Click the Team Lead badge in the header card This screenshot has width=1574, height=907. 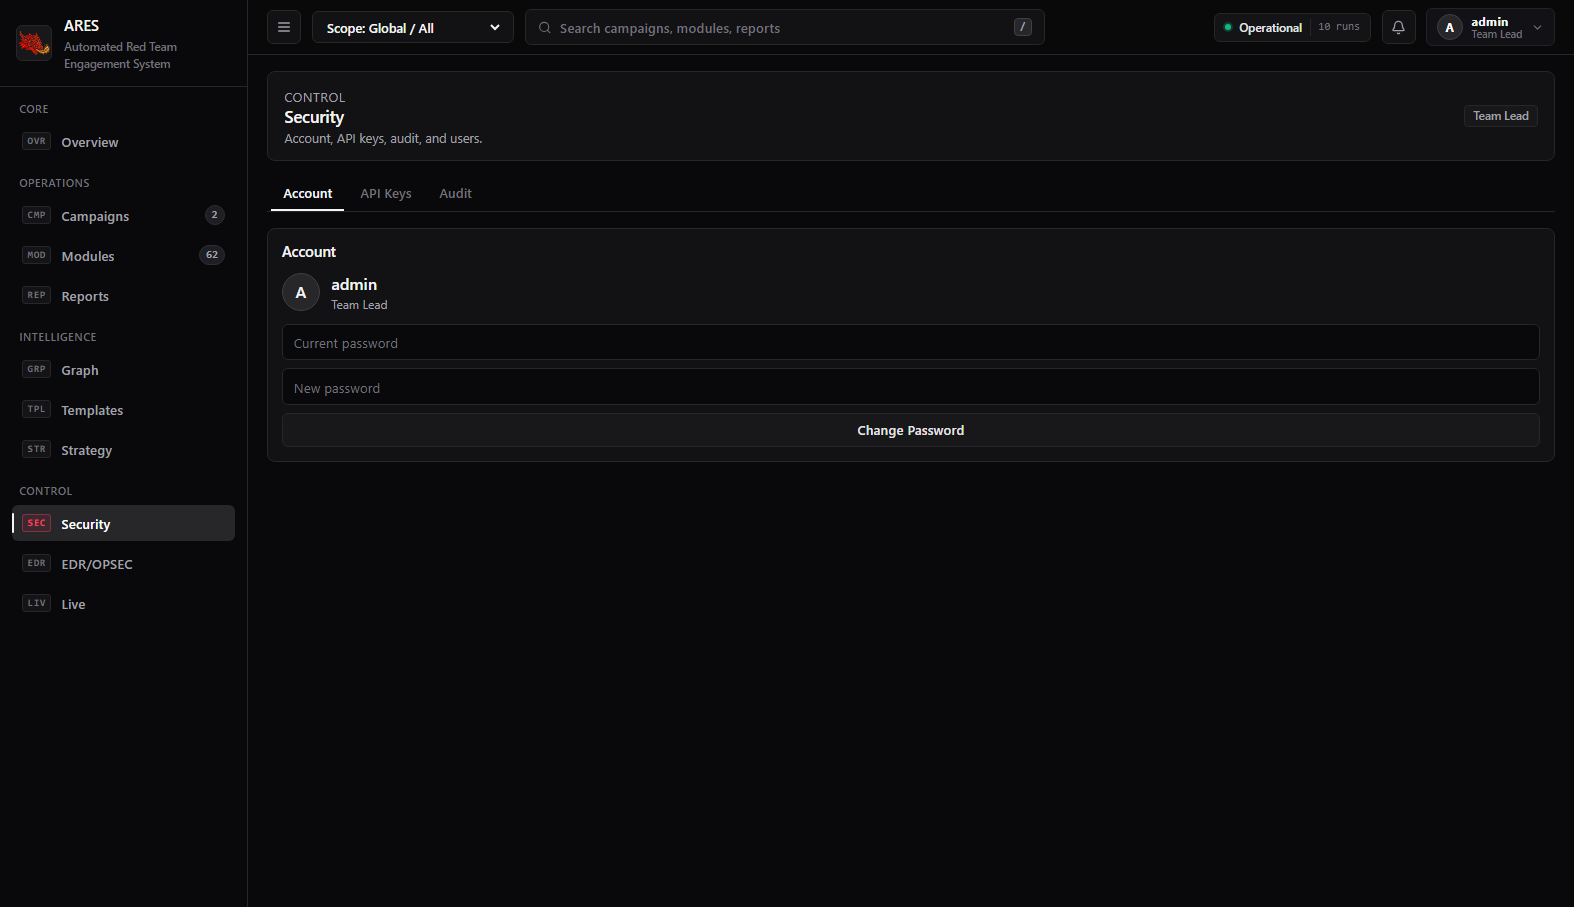click(x=1500, y=116)
